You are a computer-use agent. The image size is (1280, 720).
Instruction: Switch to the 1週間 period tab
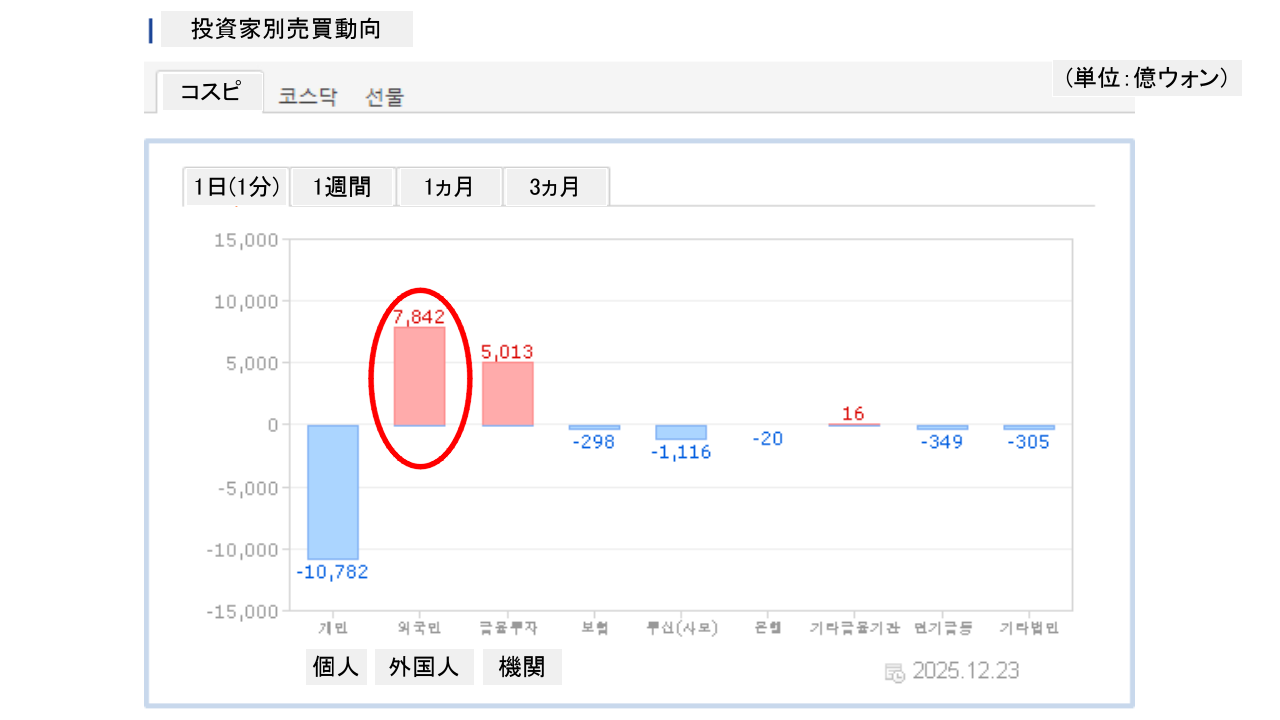[x=342, y=187]
